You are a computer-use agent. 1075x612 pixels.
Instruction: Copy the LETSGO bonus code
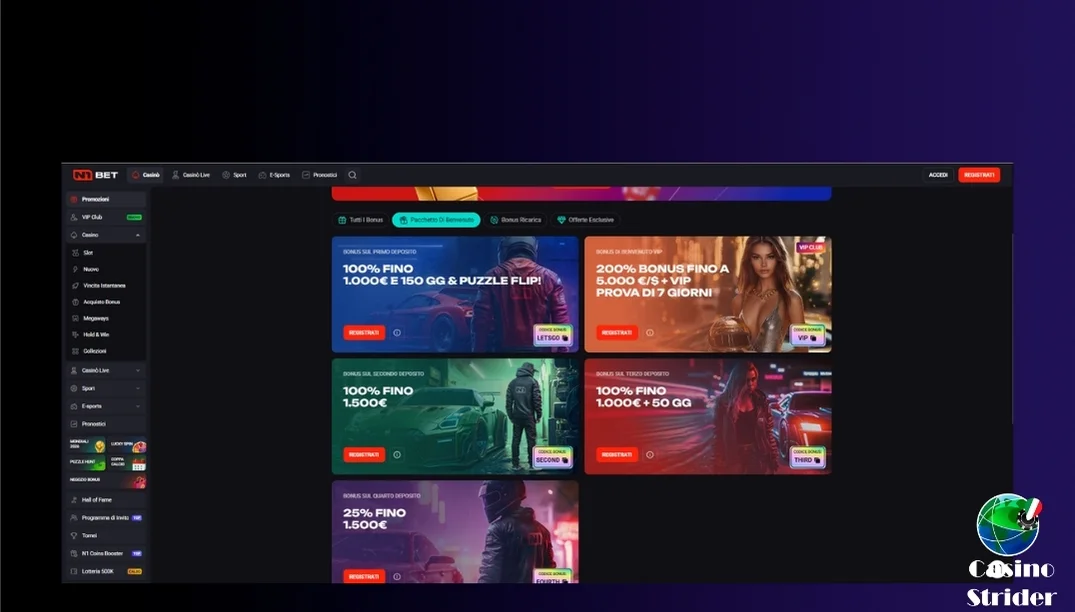[553, 335]
